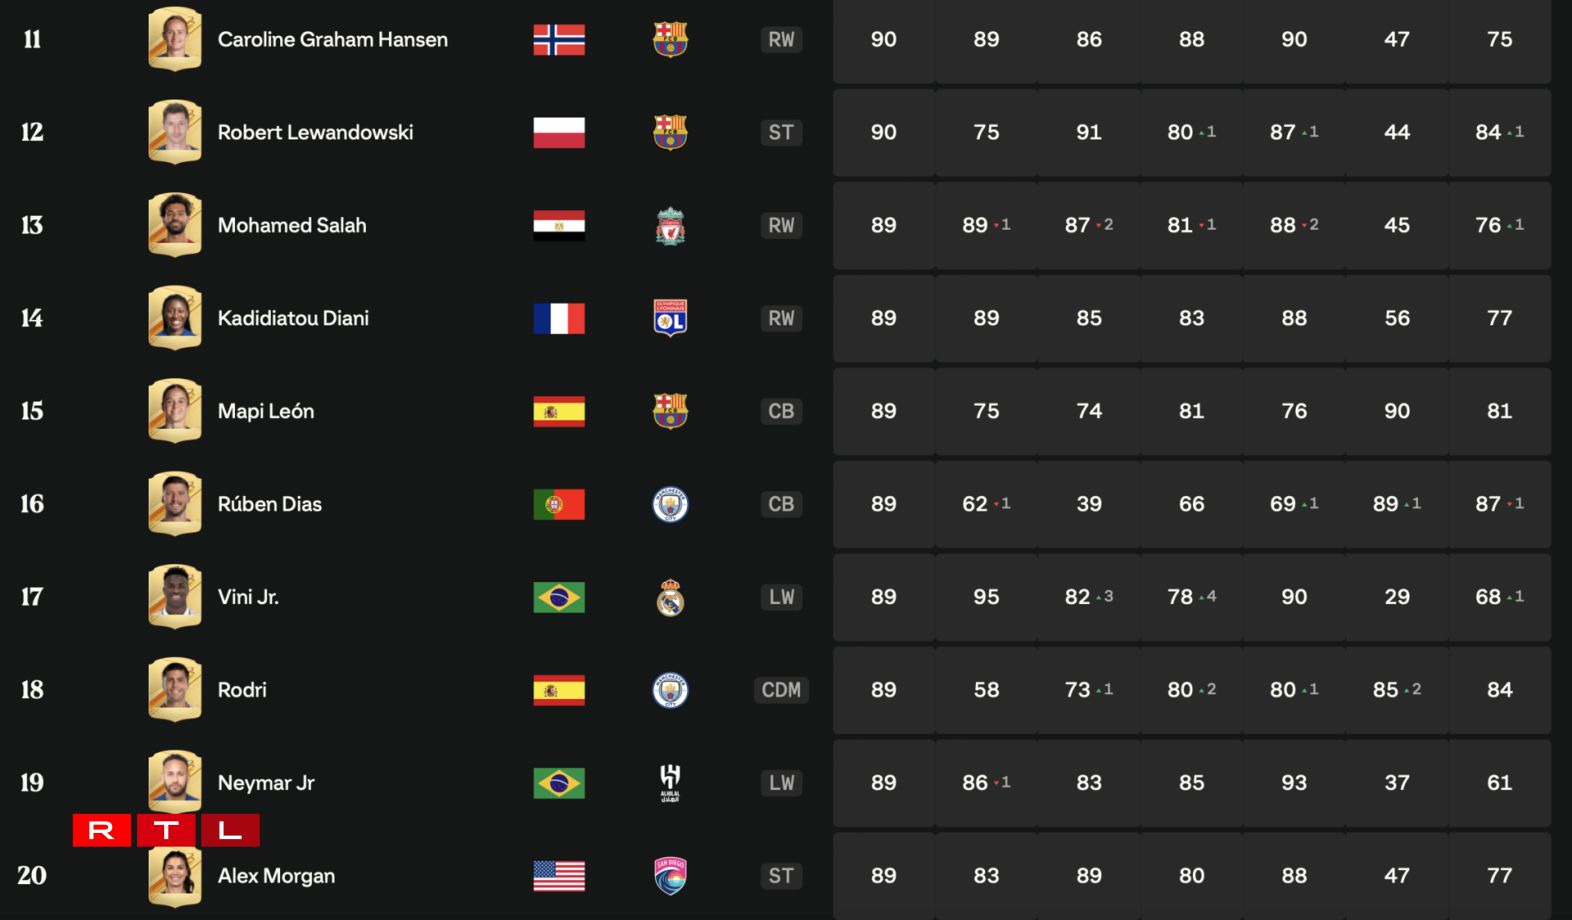Click Al Hilal logo in Neymar Jr row
Image resolution: width=1572 pixels, height=920 pixels.
[x=670, y=783]
